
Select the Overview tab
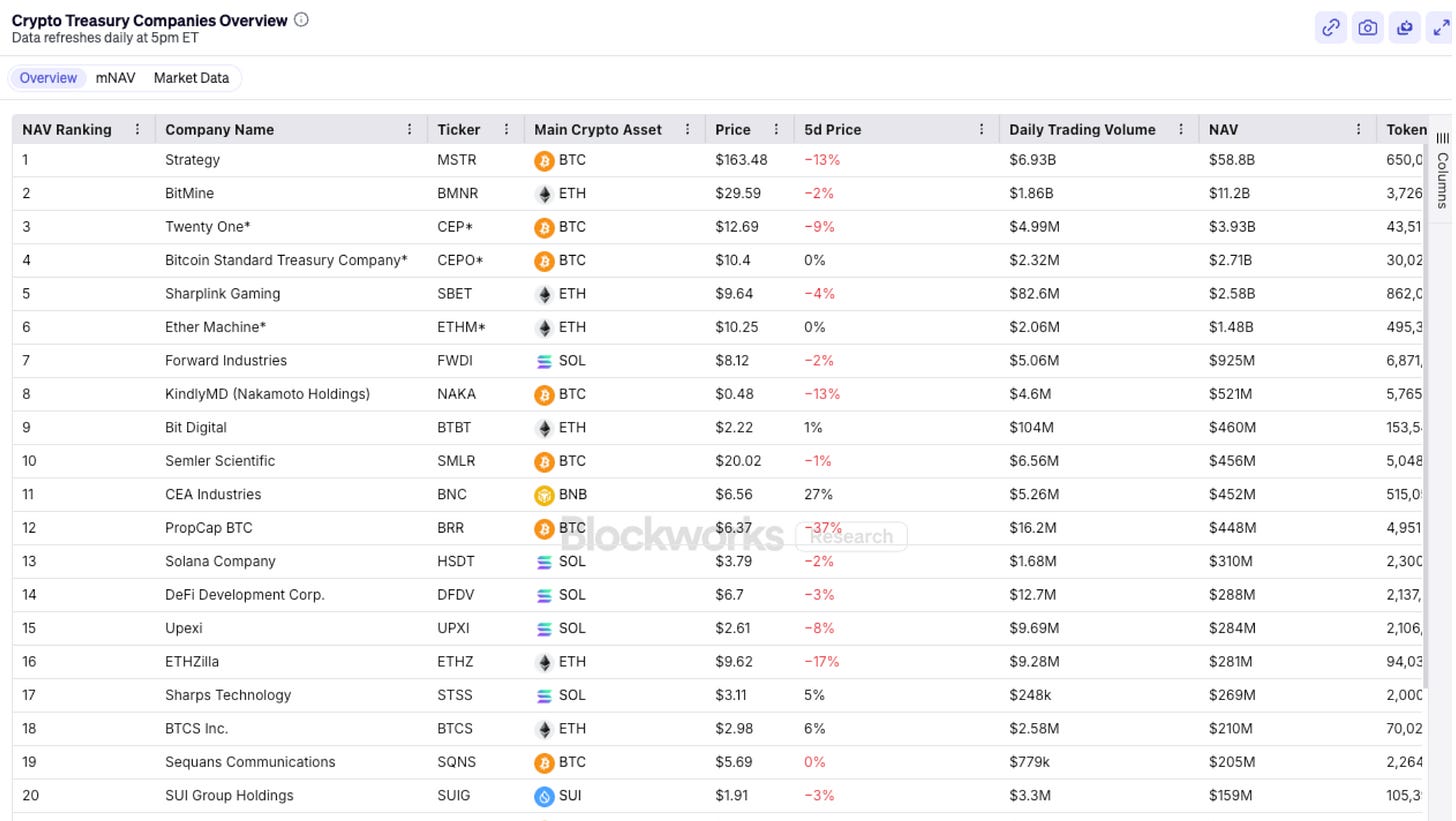pyautogui.click(x=48, y=78)
